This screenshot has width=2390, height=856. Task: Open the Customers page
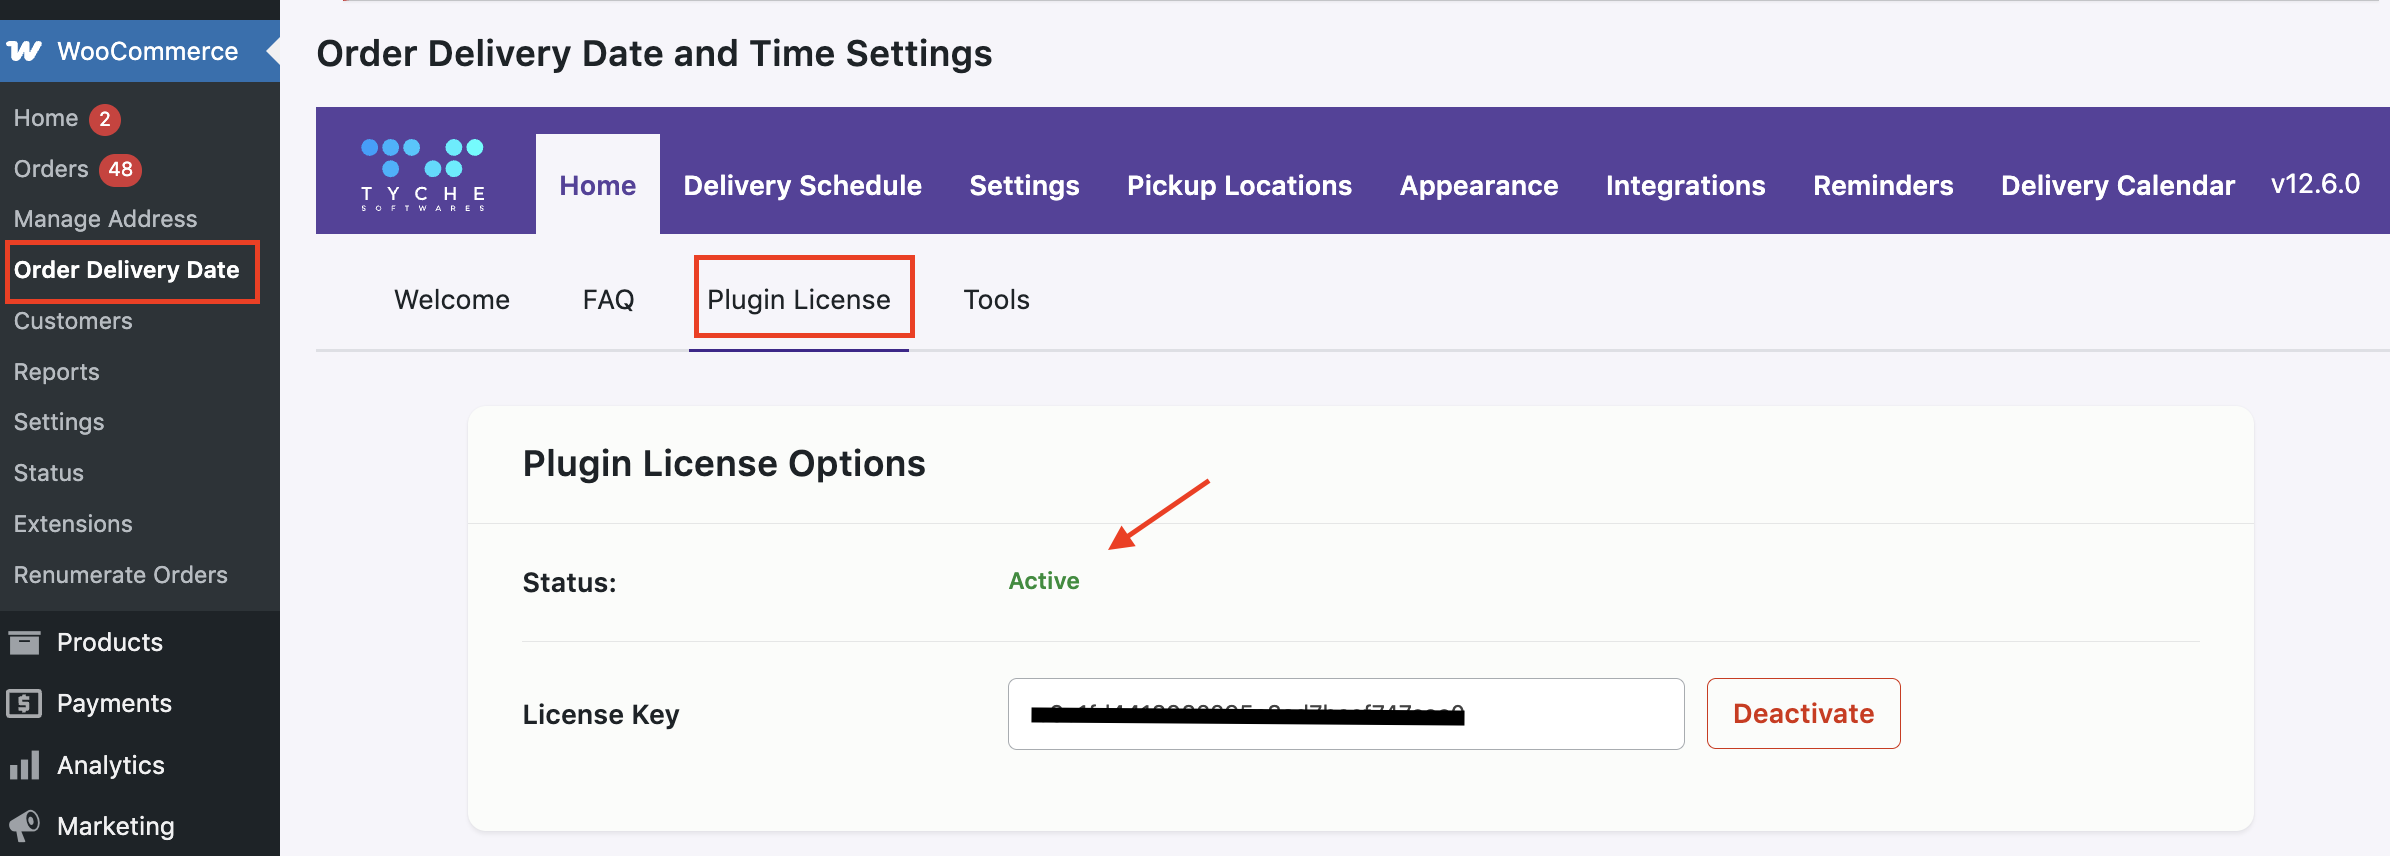coord(73,321)
